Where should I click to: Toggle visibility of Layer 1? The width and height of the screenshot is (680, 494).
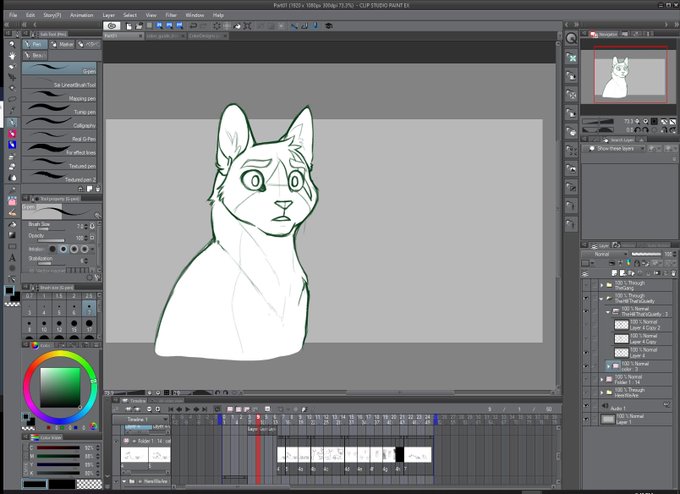[x=586, y=419]
